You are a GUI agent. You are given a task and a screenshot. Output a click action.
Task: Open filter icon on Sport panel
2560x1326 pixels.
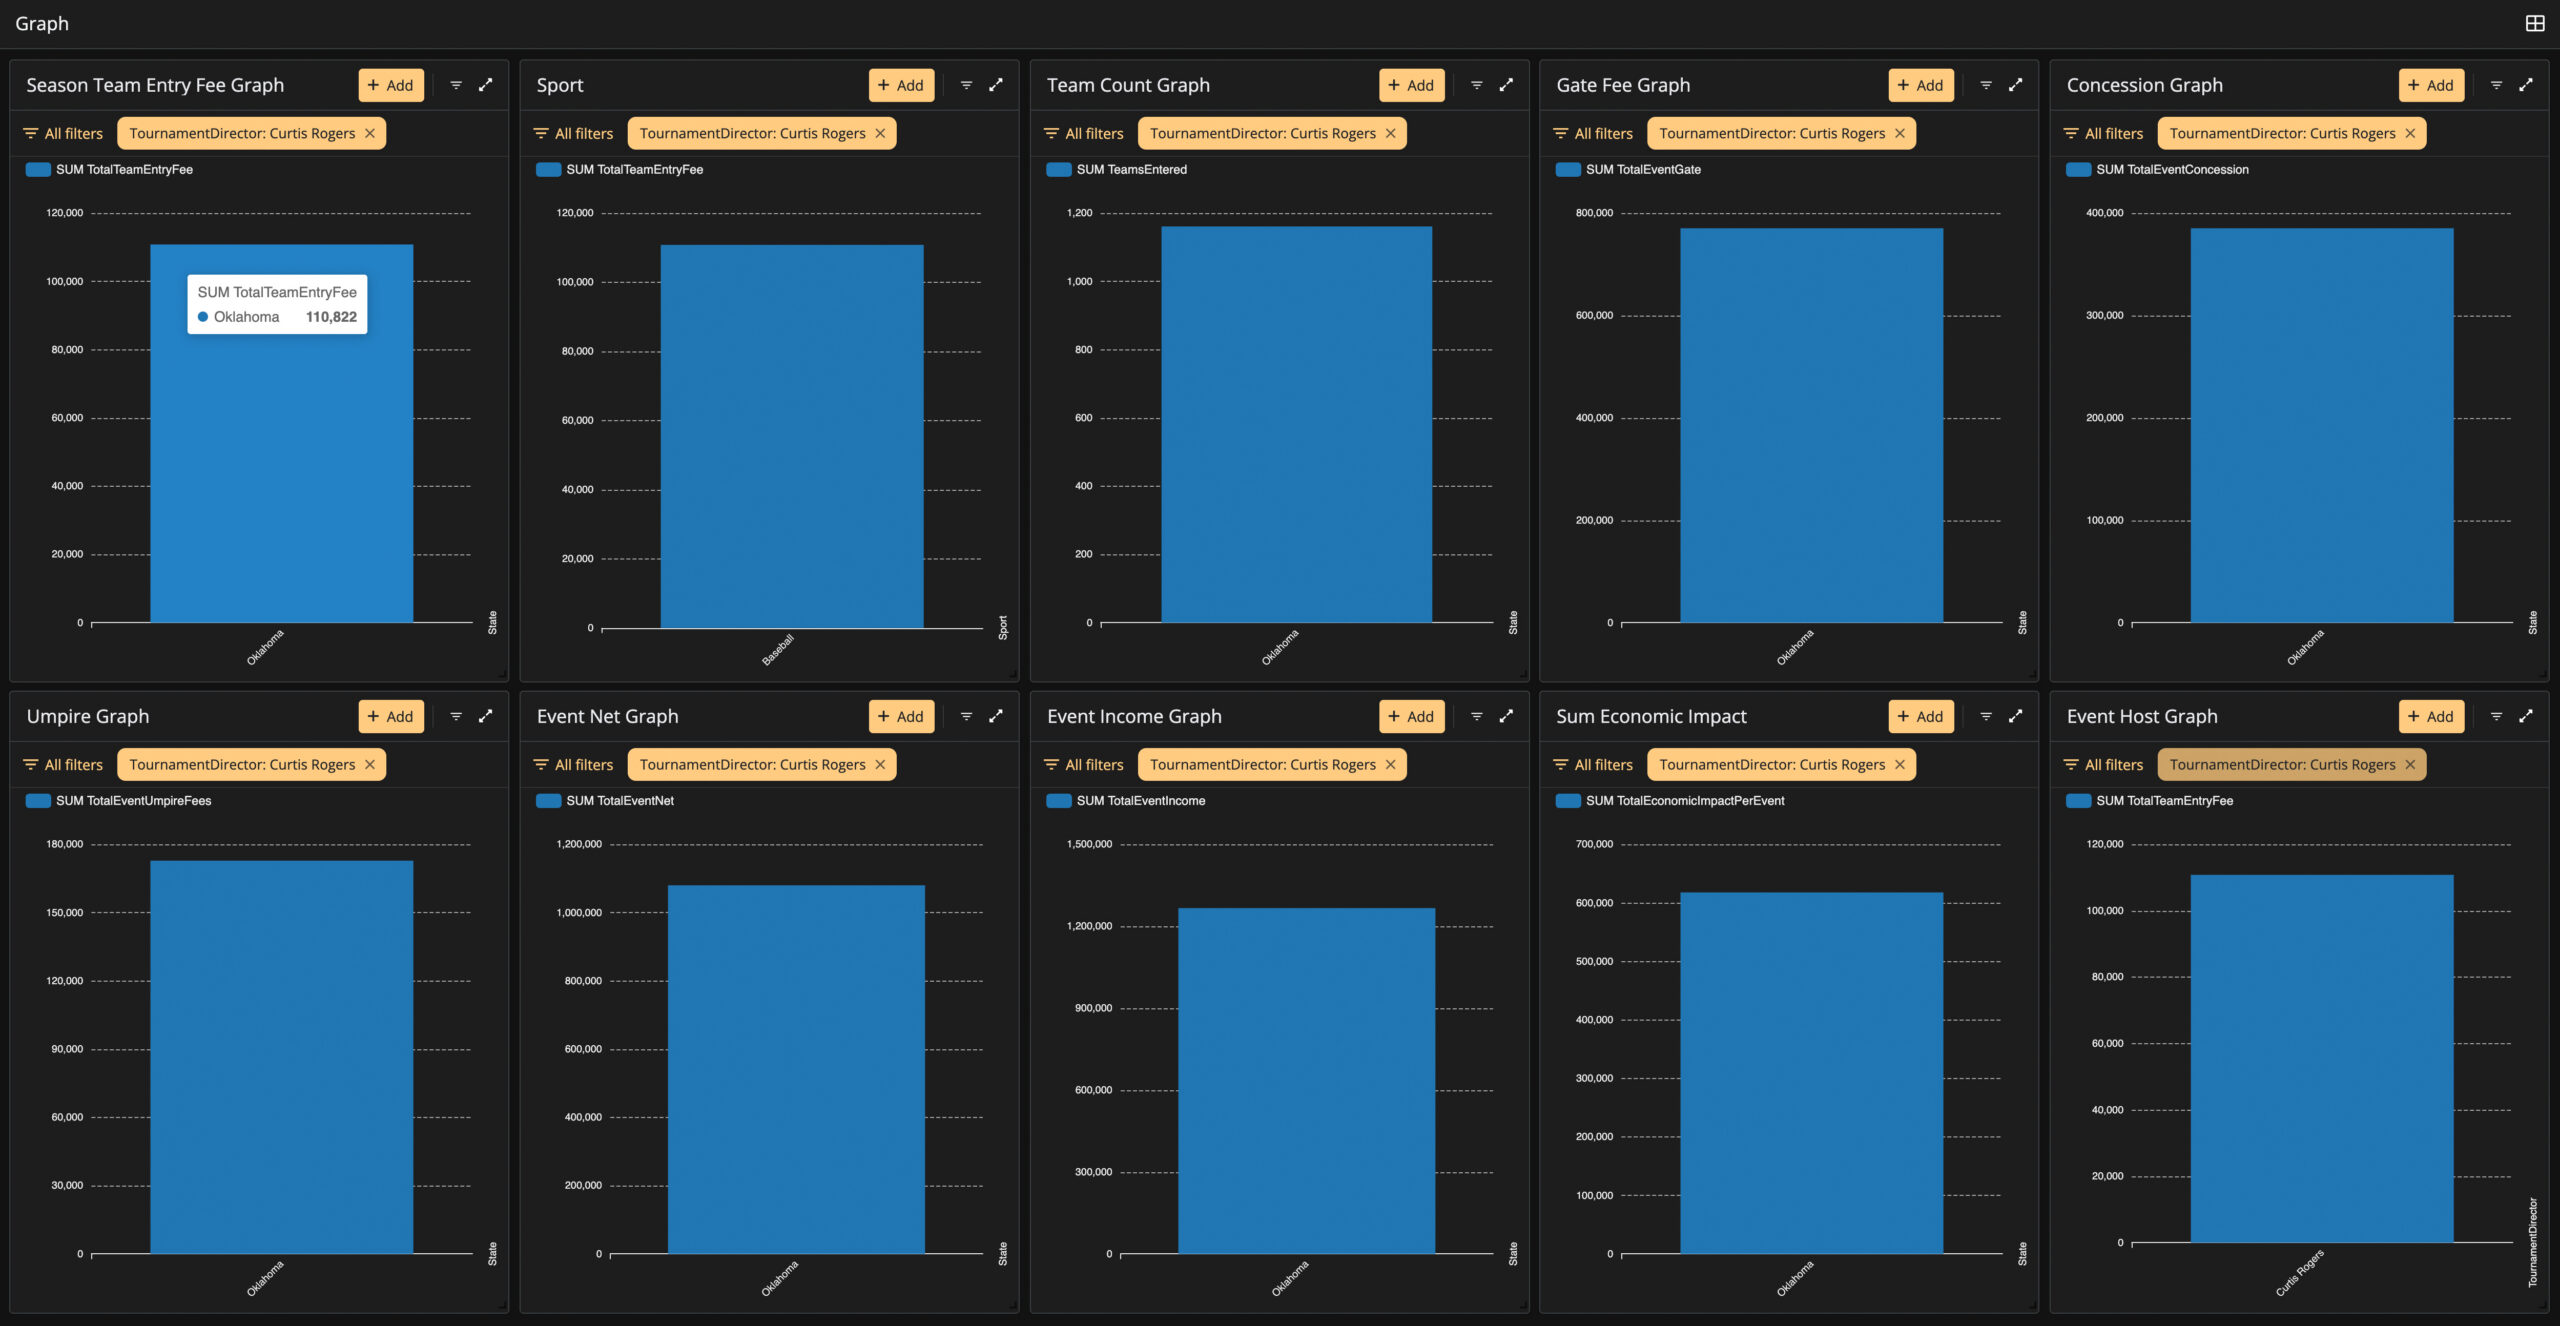[x=966, y=85]
